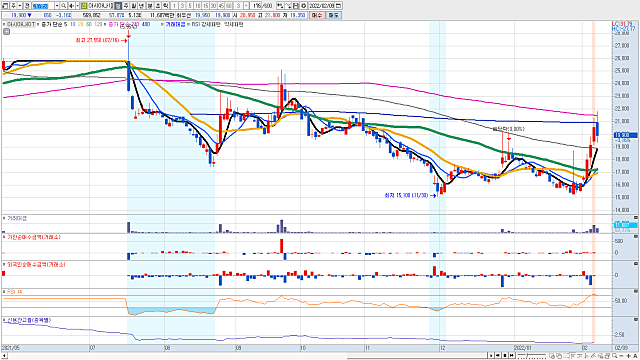Open the dropdown beside the interval value 3
The width and height of the screenshot is (640, 360).
pos(246,6)
